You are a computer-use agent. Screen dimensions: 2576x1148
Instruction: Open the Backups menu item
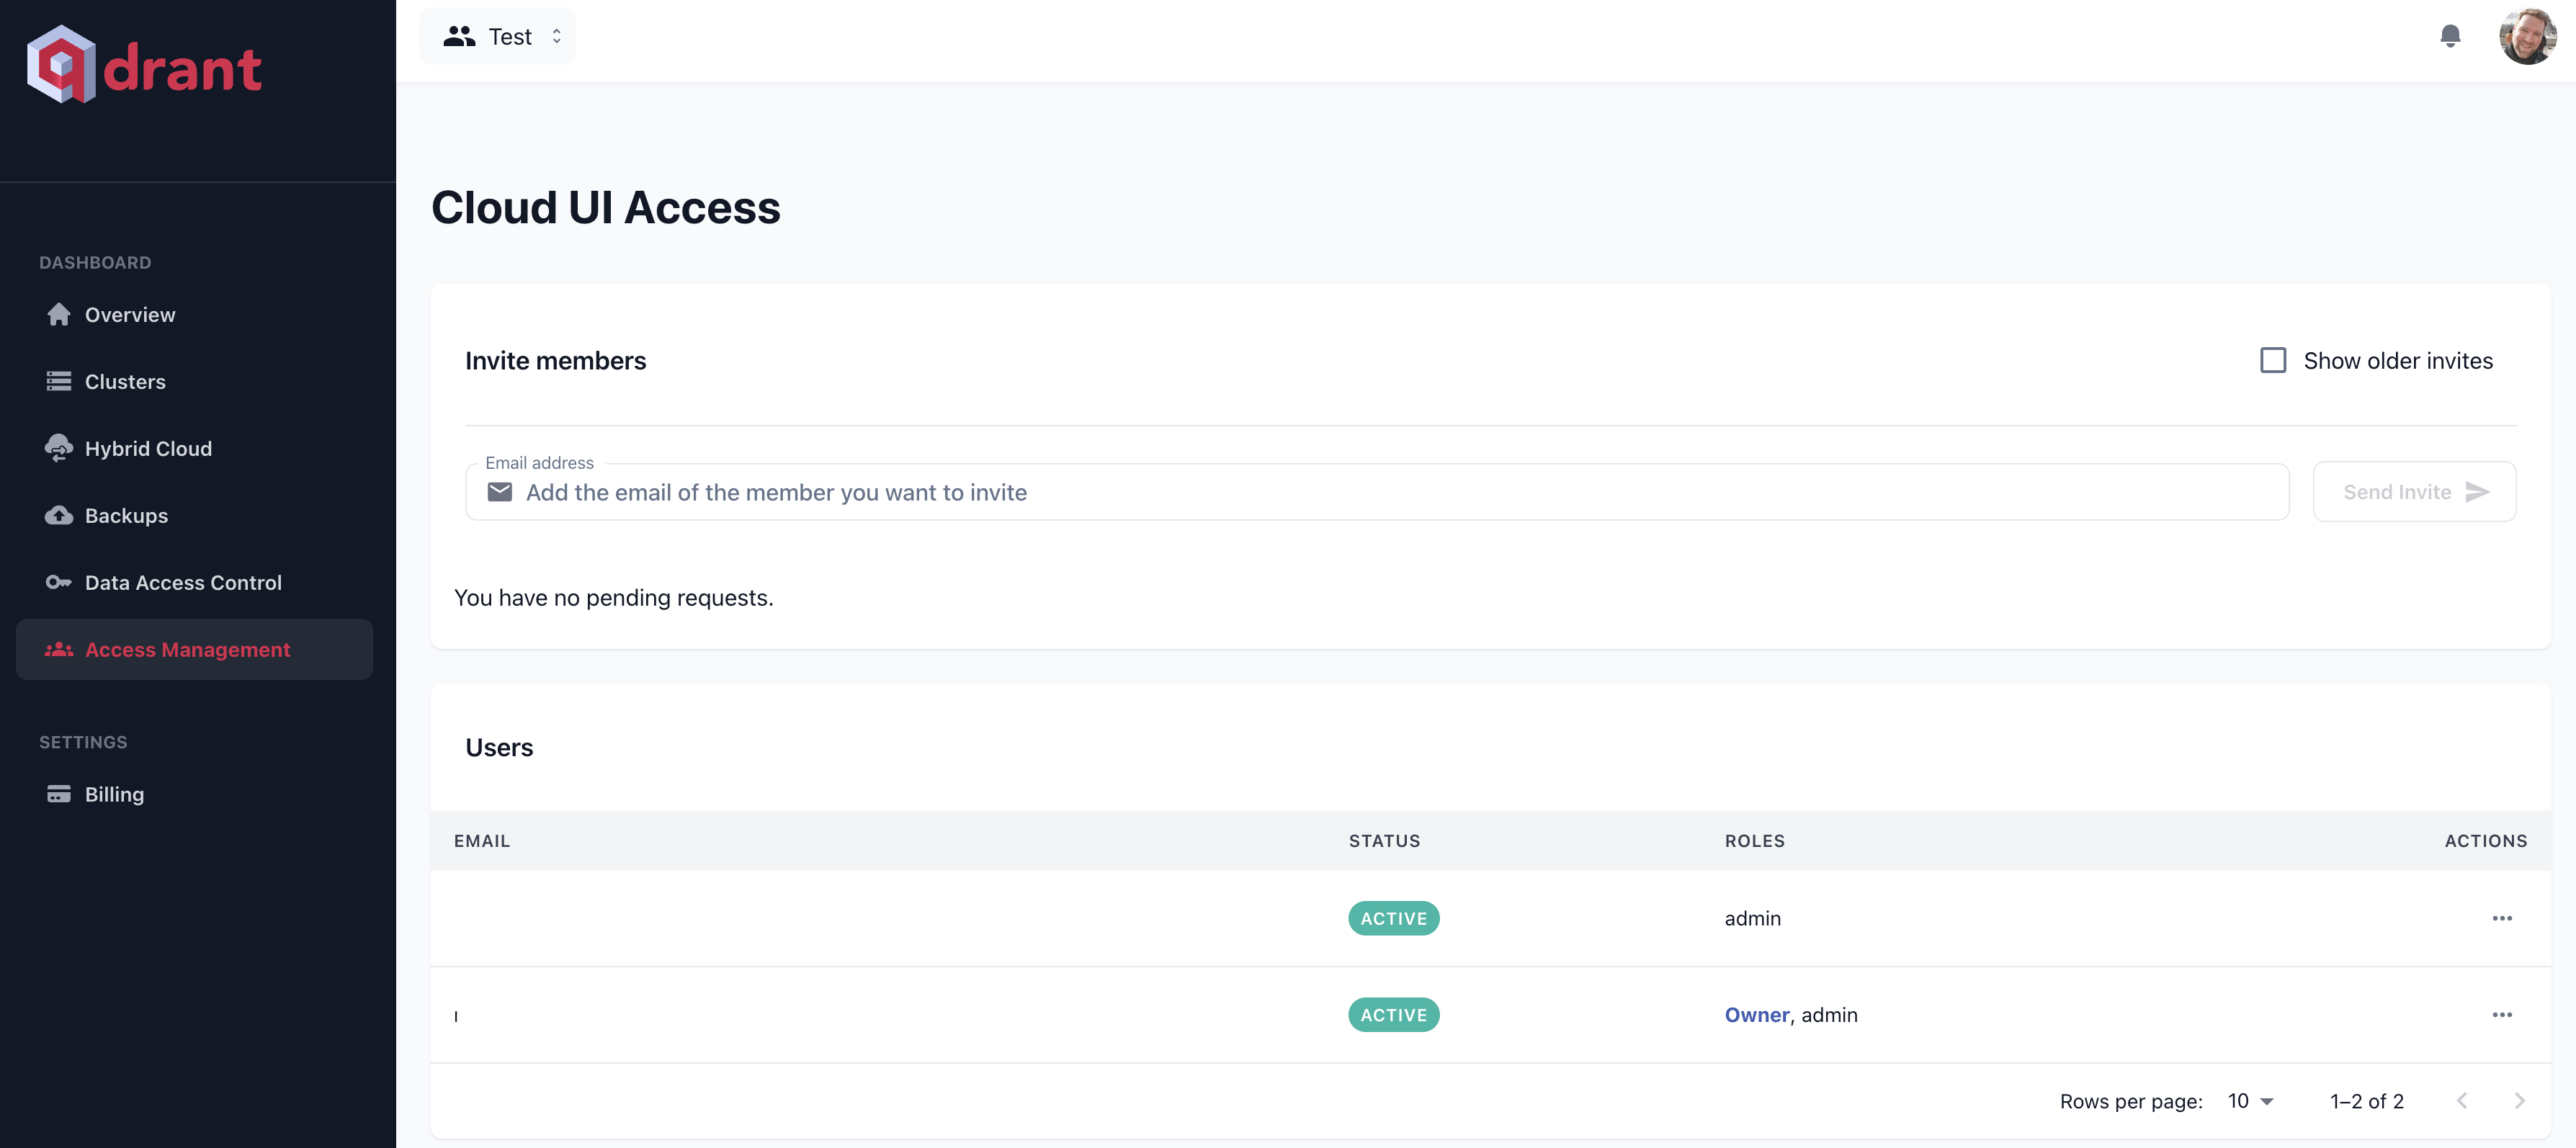126,516
